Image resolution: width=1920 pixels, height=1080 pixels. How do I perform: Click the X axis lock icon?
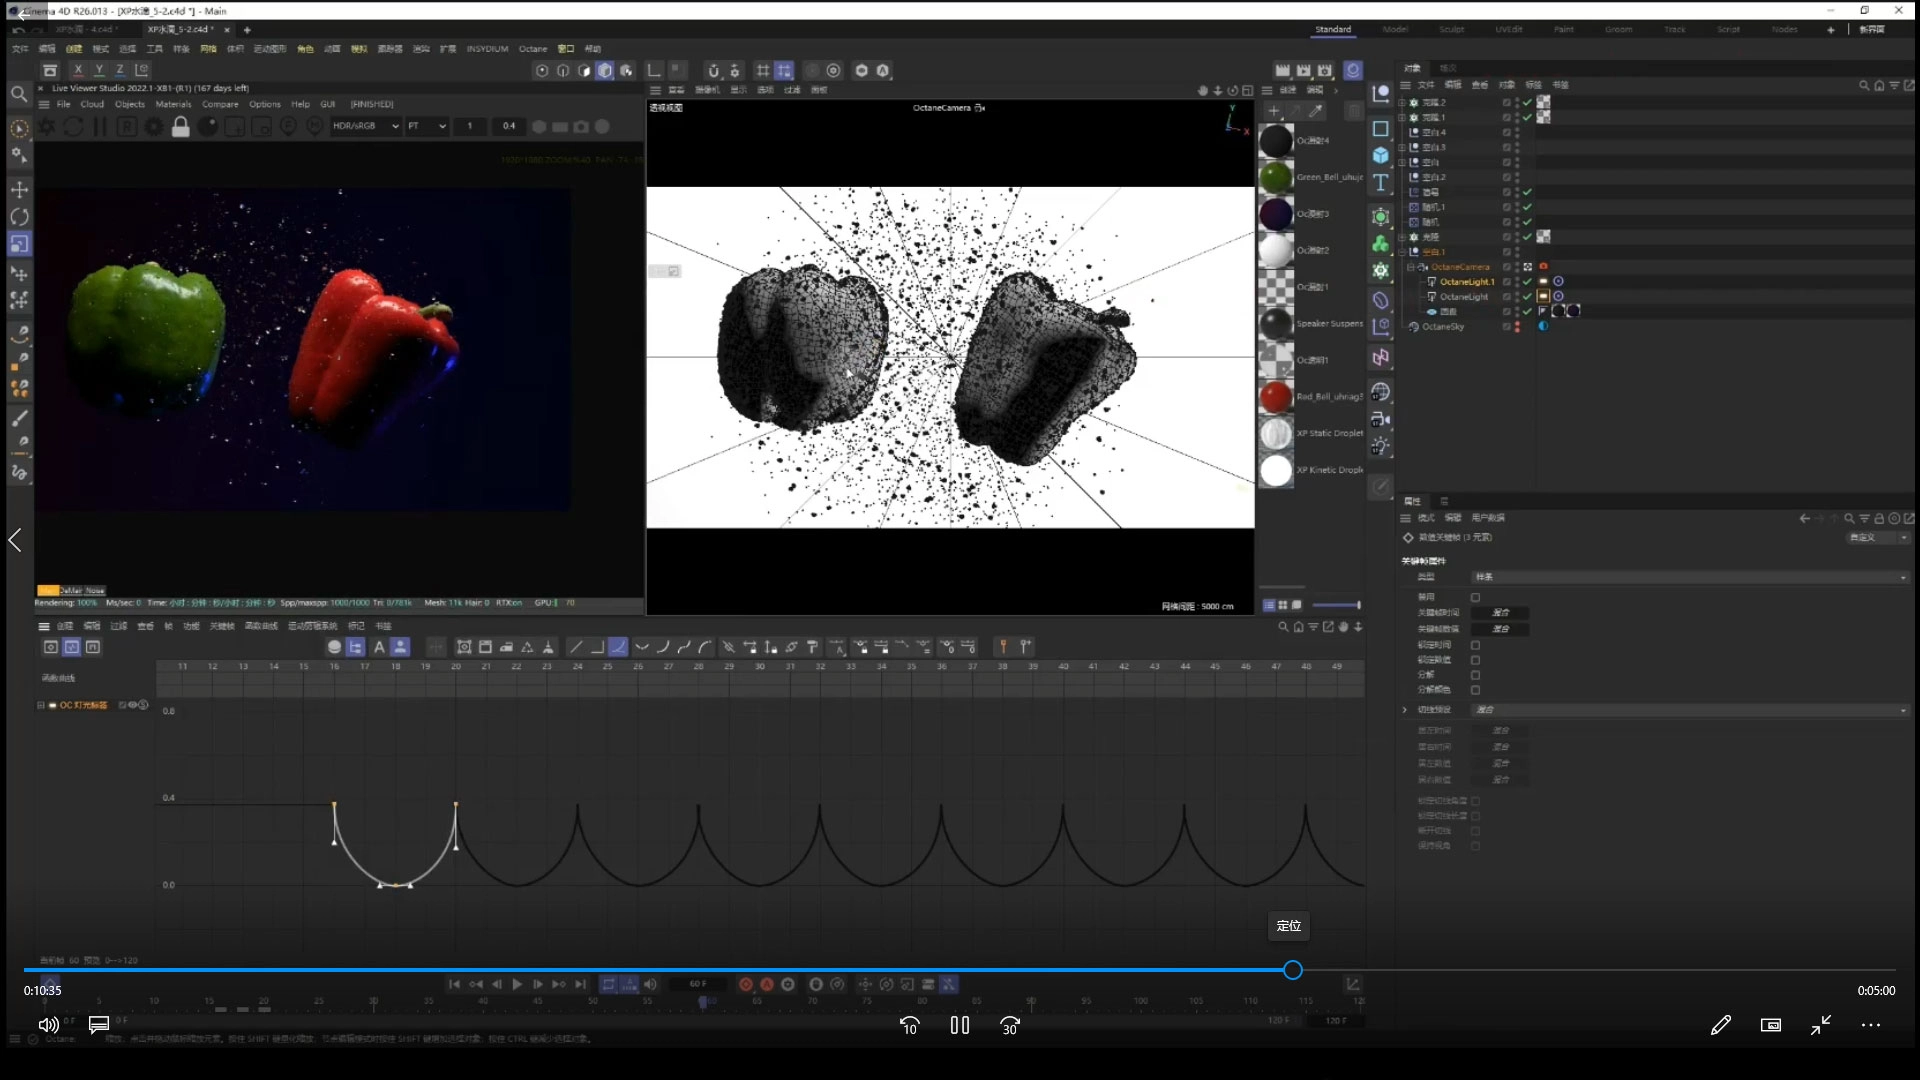[x=78, y=70]
